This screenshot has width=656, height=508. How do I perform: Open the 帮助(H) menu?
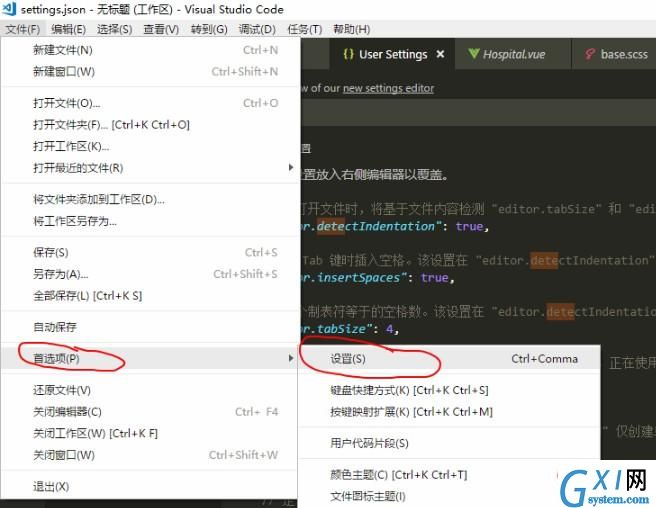351,29
